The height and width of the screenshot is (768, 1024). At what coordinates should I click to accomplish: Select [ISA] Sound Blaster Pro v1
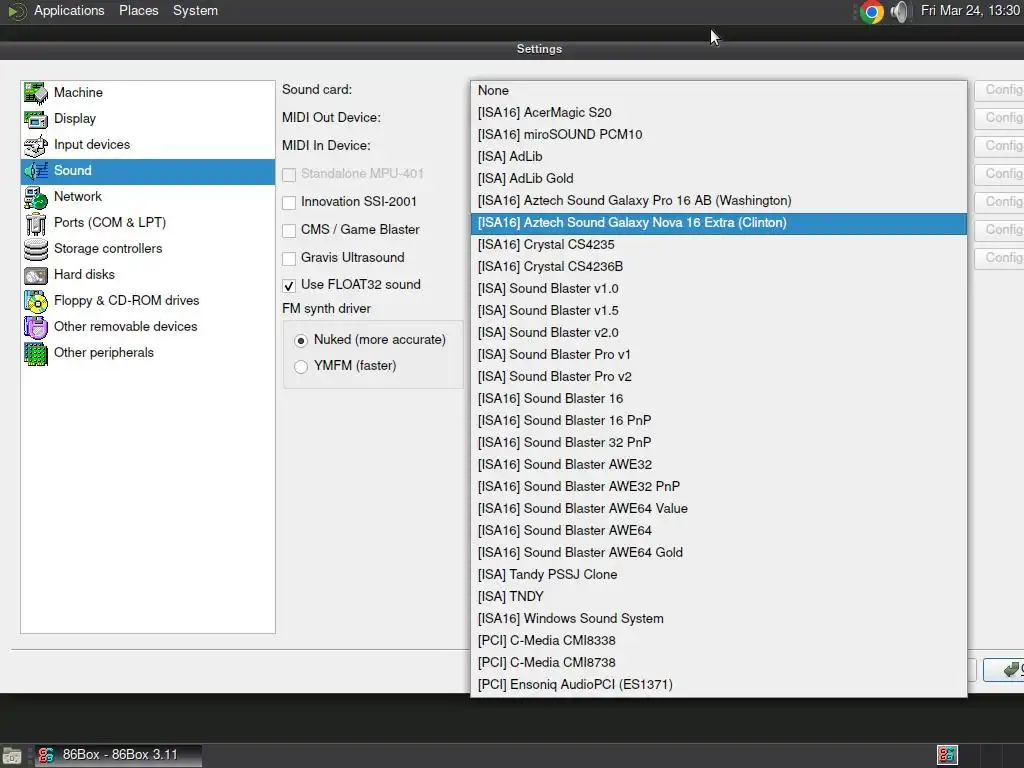[718, 355]
